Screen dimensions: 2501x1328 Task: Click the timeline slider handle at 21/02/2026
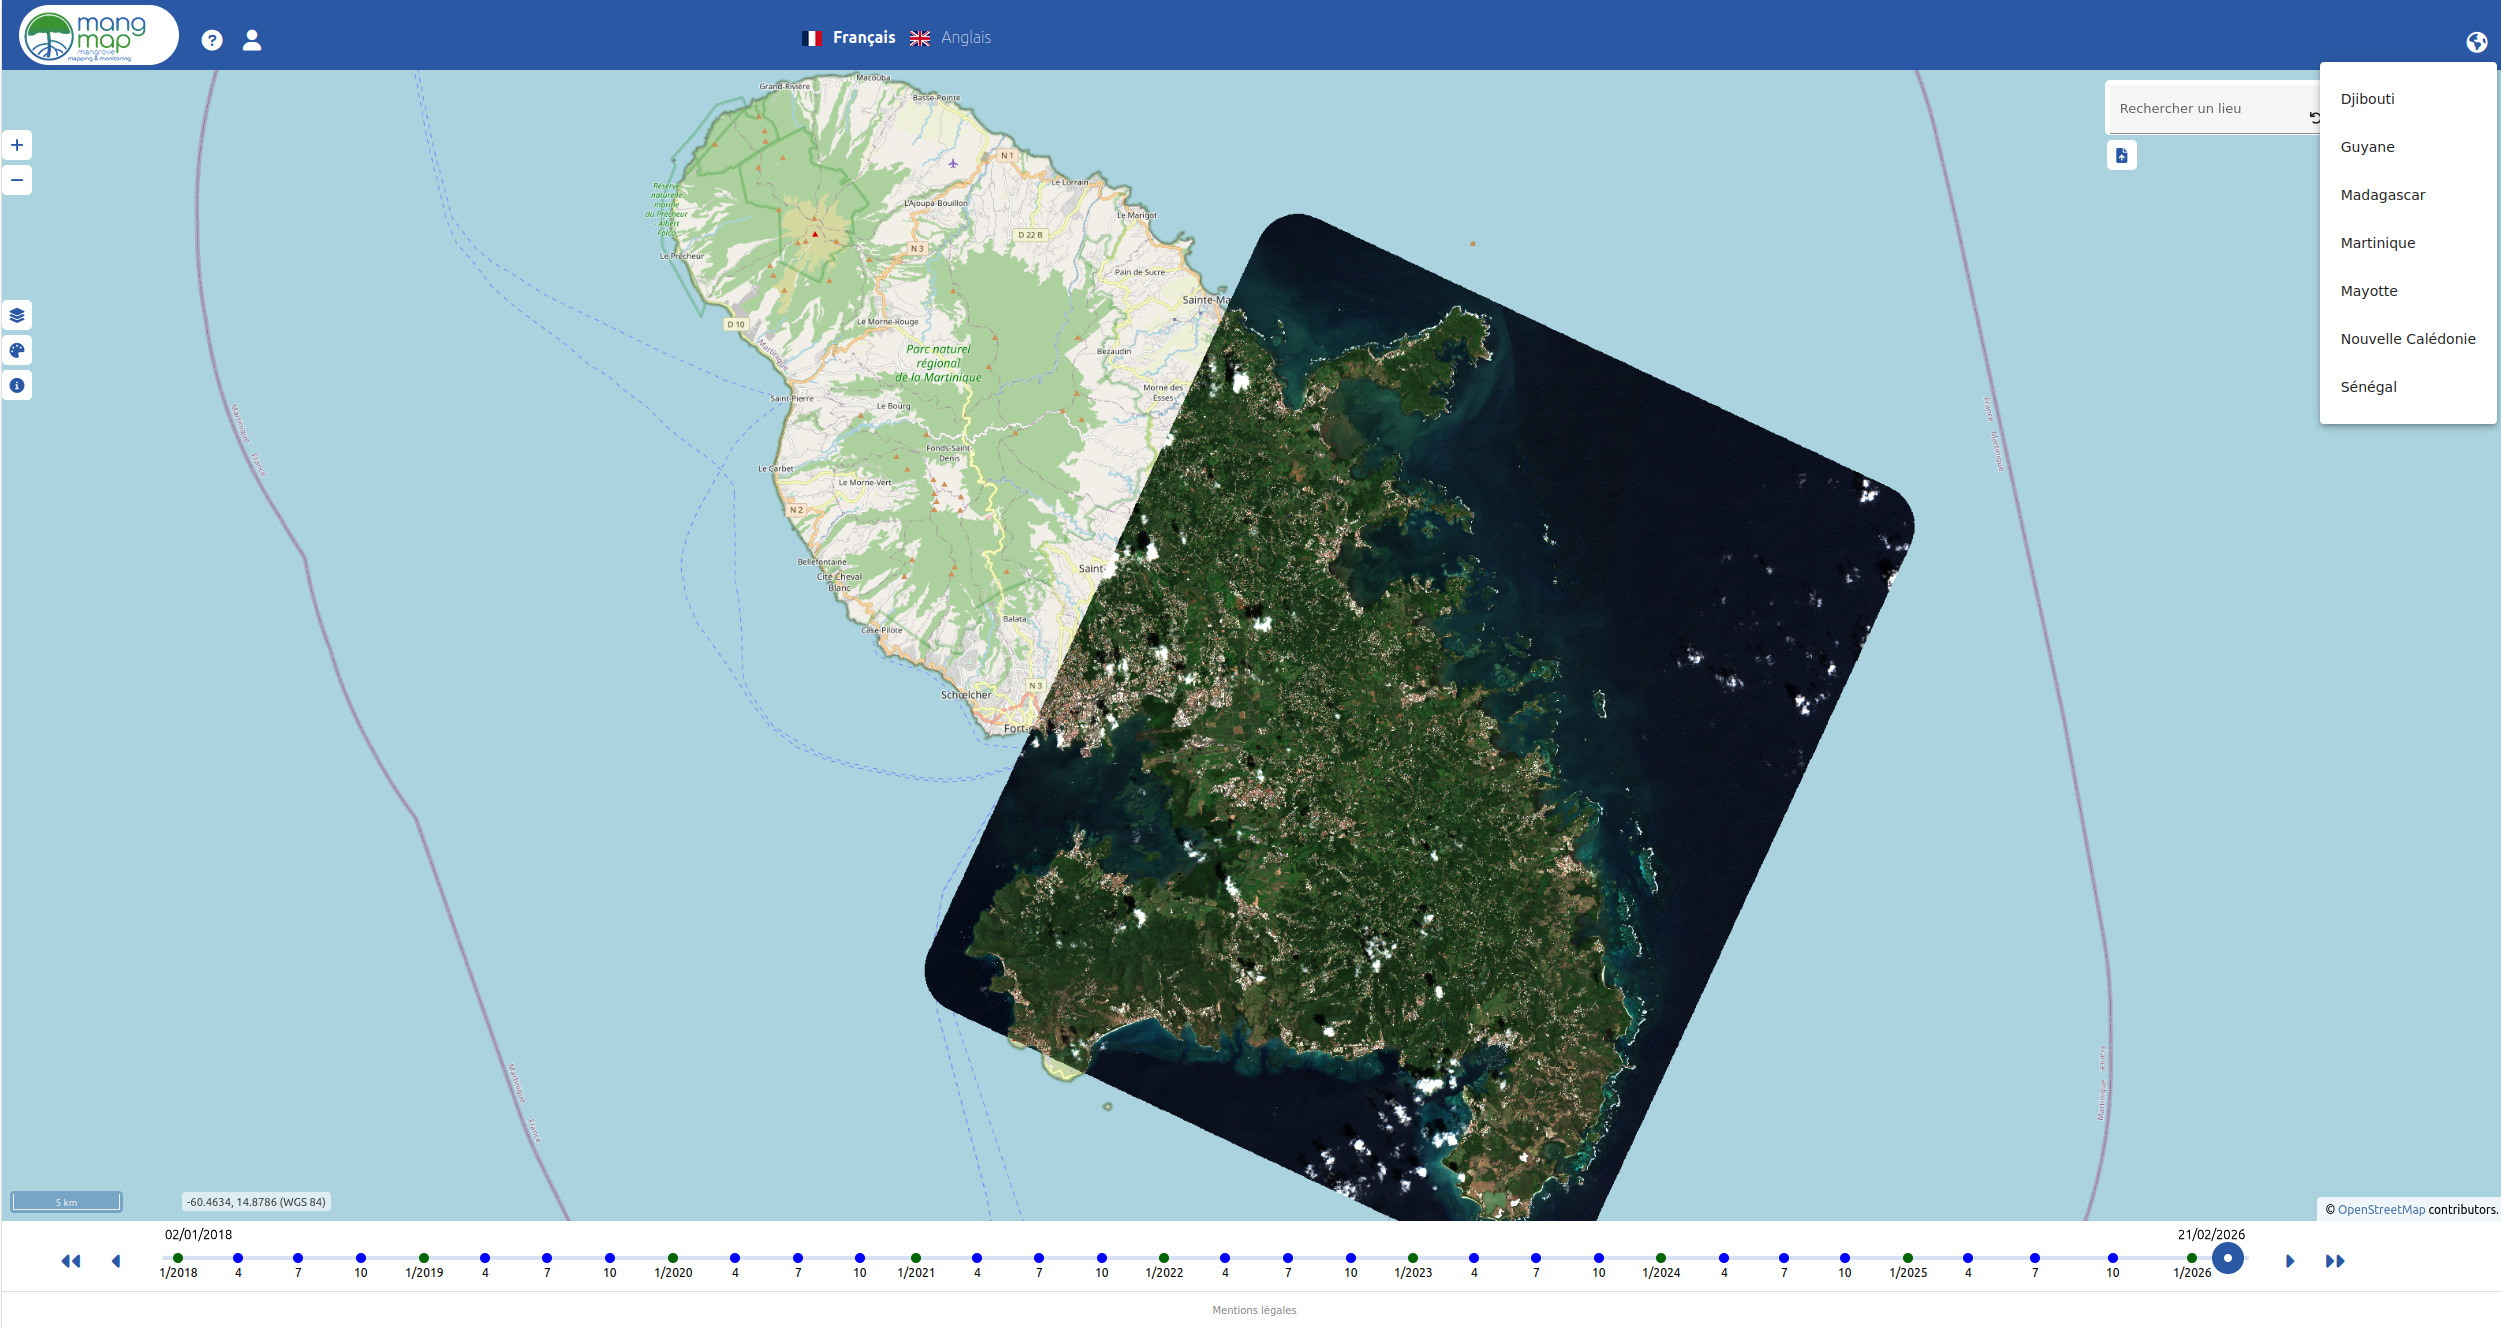2227,1258
